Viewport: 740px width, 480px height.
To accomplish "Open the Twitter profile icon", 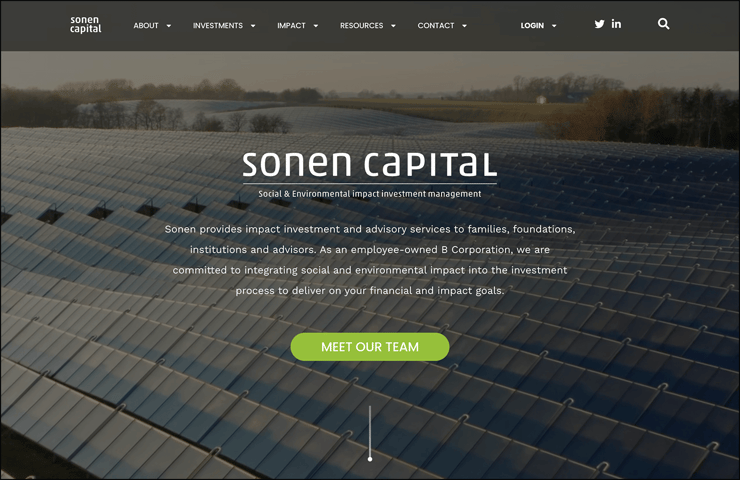I will pyautogui.click(x=599, y=24).
